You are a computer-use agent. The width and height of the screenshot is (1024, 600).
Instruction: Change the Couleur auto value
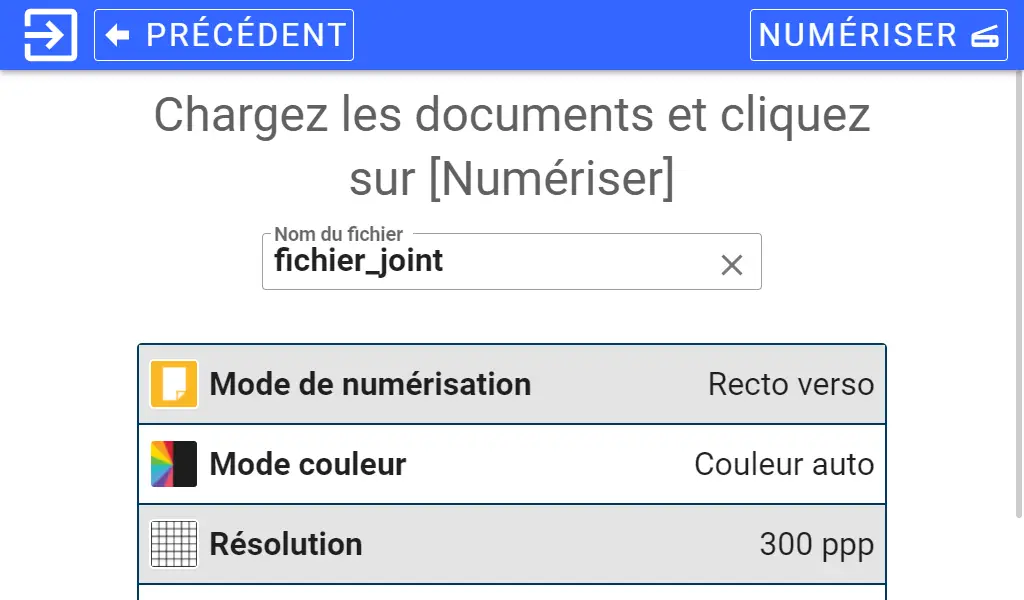click(x=784, y=464)
